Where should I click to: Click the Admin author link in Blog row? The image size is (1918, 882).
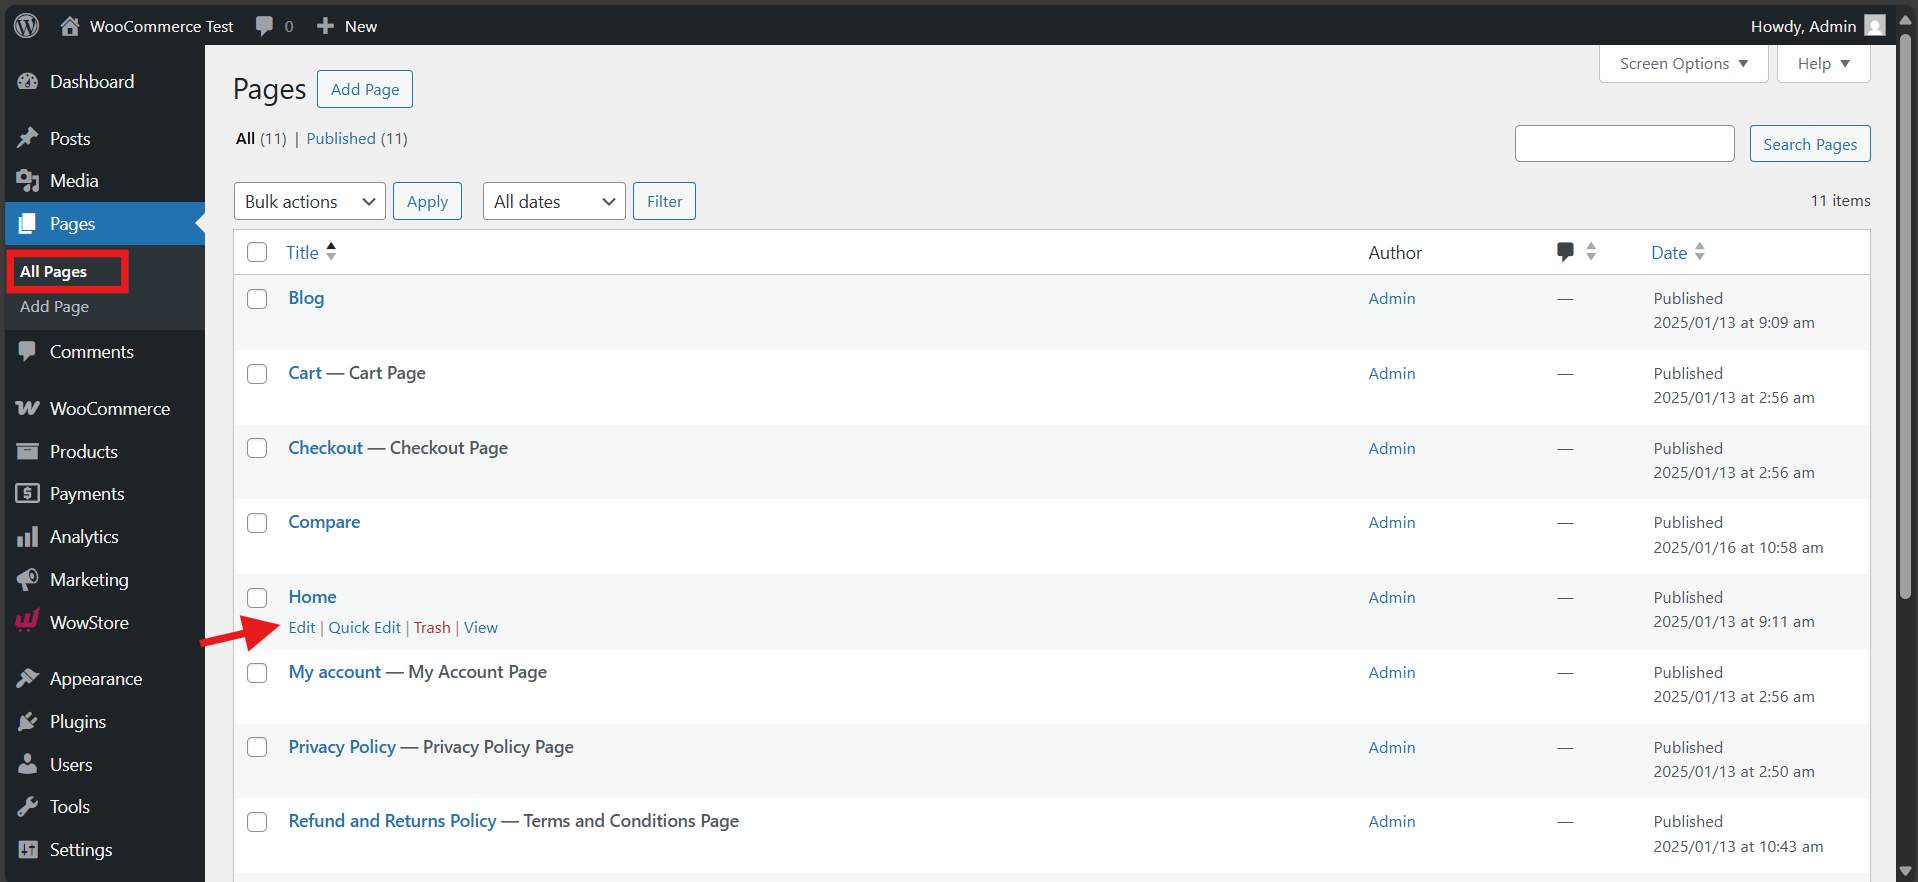click(1392, 299)
